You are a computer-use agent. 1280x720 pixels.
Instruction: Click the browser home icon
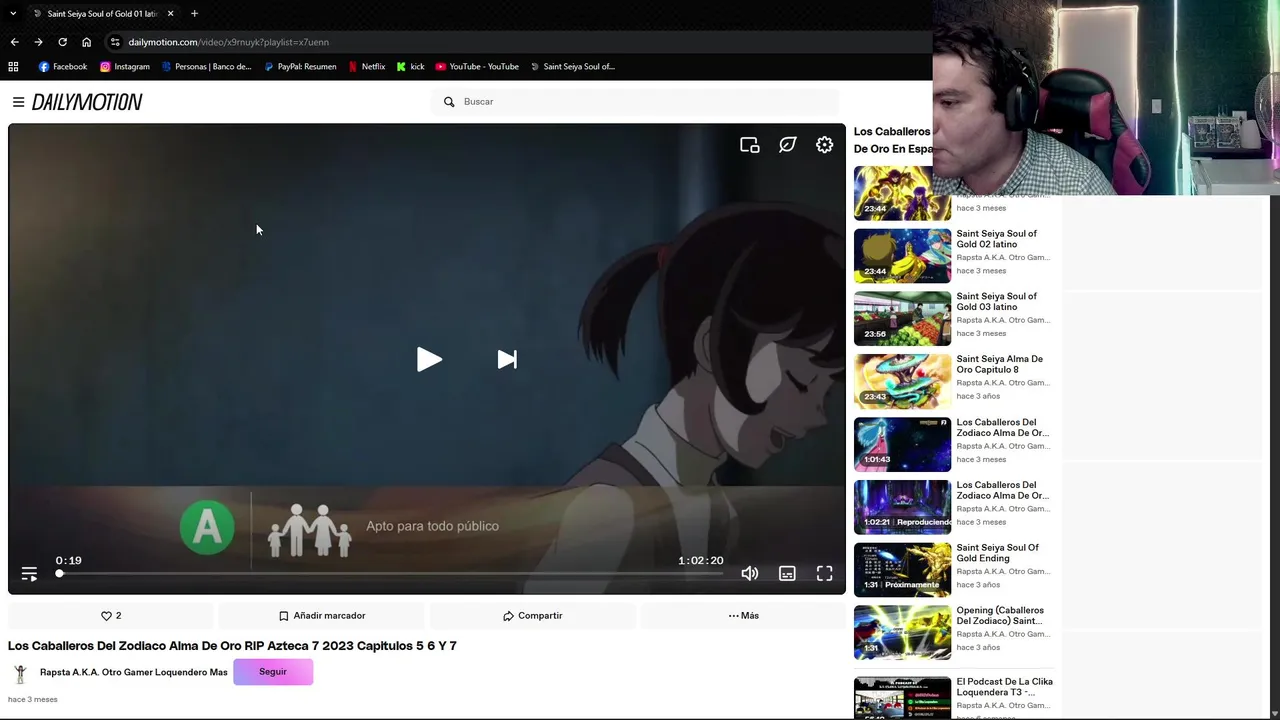(x=86, y=42)
